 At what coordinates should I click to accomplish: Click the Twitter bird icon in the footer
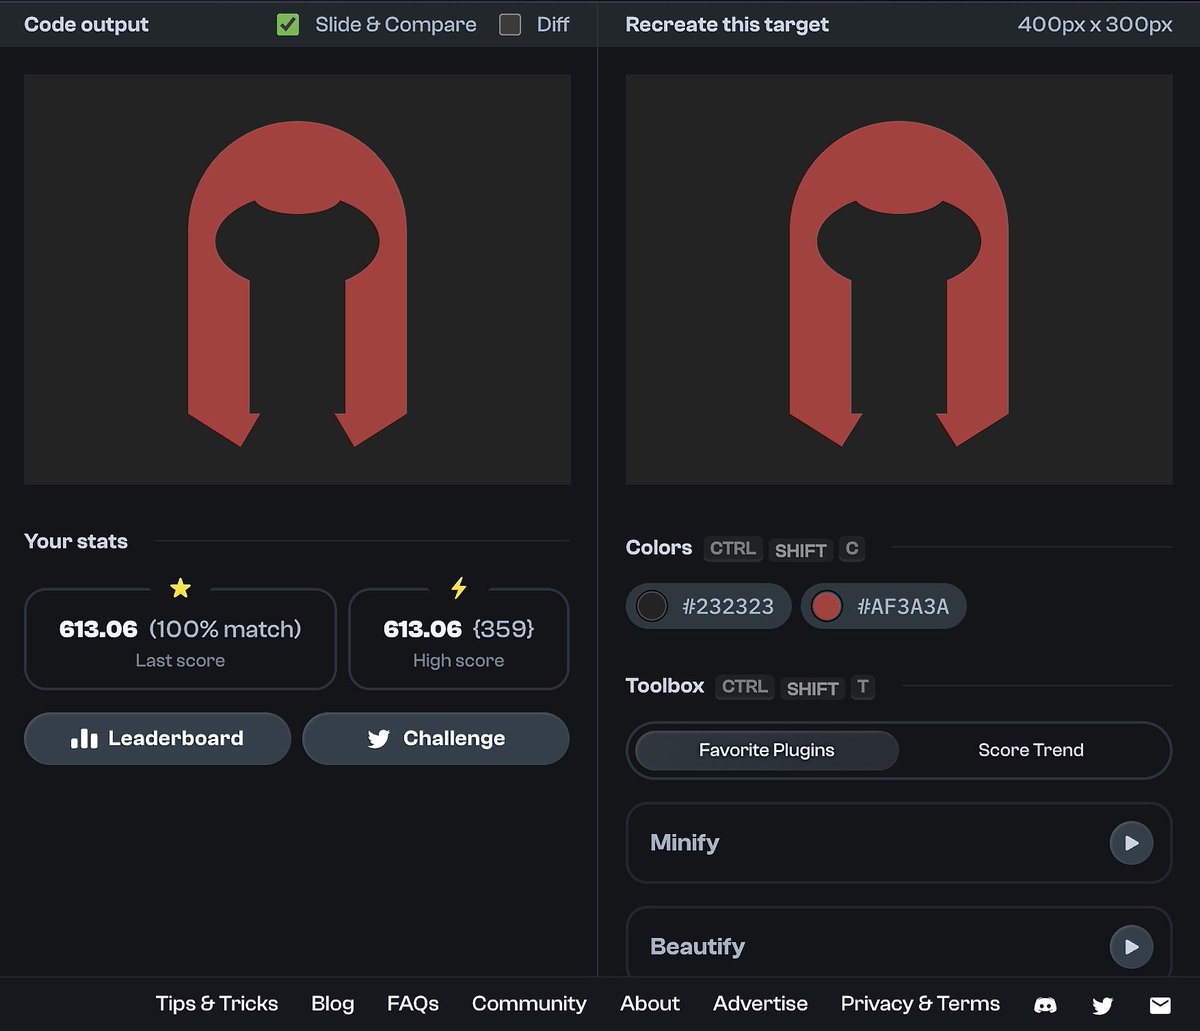pyautogui.click(x=1102, y=1004)
